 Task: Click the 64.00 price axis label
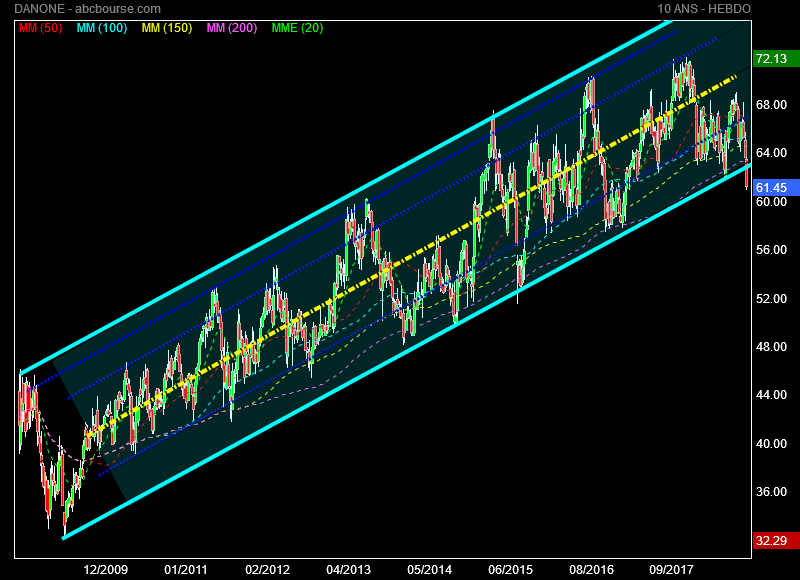(771, 153)
